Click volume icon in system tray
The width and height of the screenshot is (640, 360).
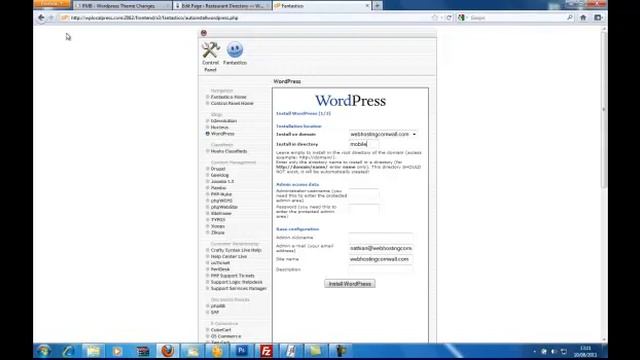[554, 351]
